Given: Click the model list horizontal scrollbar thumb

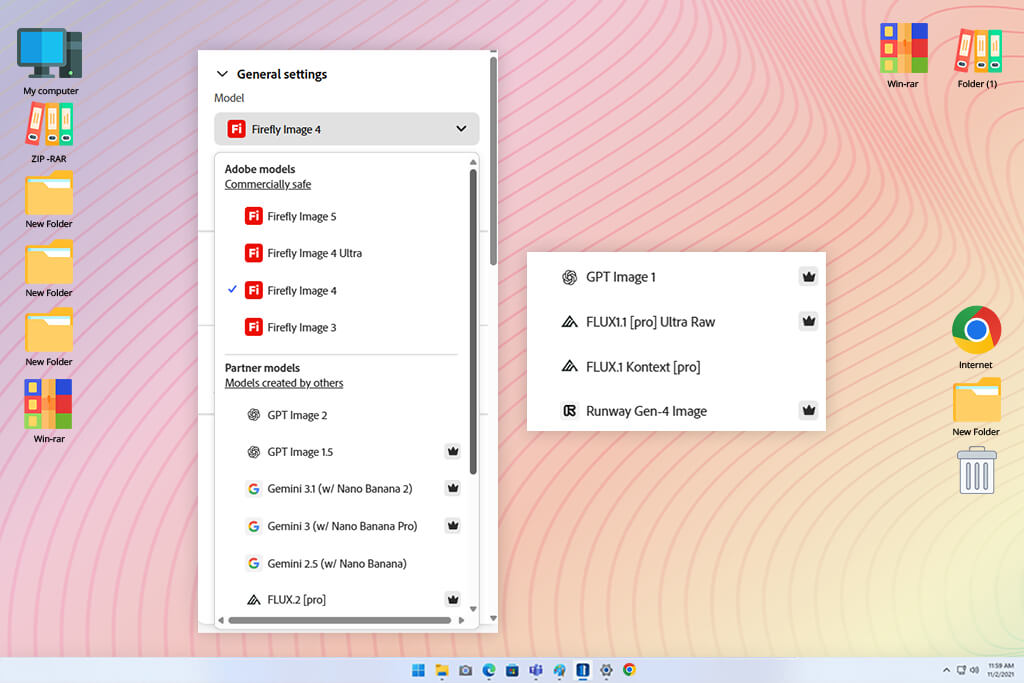Looking at the screenshot, I should pyautogui.click(x=340, y=620).
